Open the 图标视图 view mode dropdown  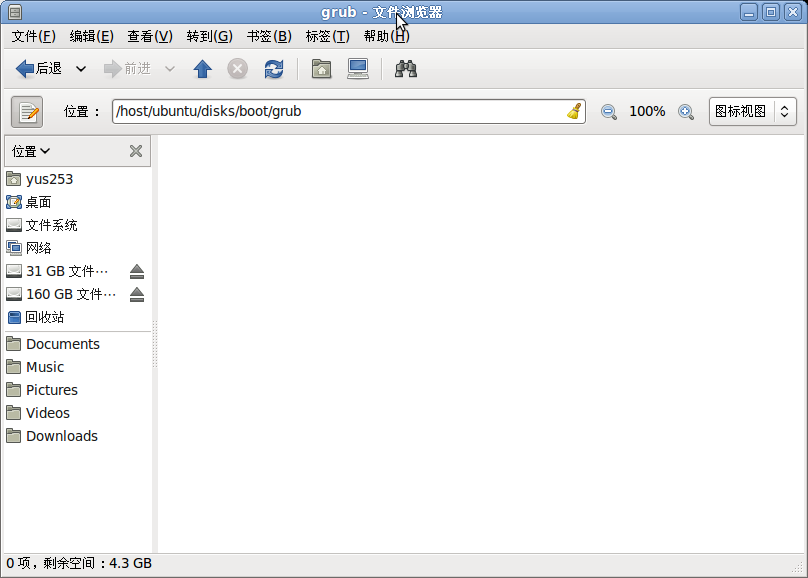(x=752, y=111)
